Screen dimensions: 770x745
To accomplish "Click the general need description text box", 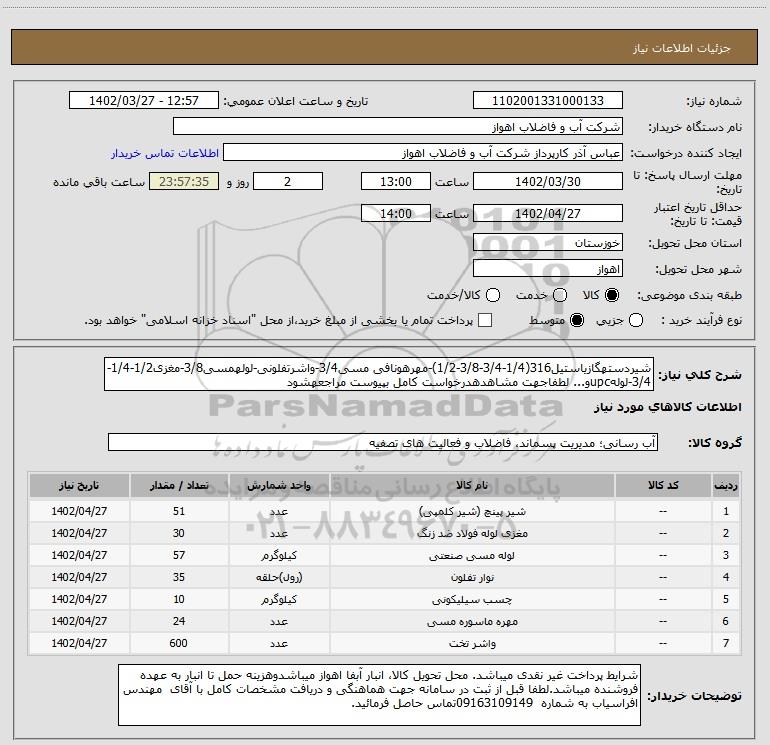I will point(379,374).
